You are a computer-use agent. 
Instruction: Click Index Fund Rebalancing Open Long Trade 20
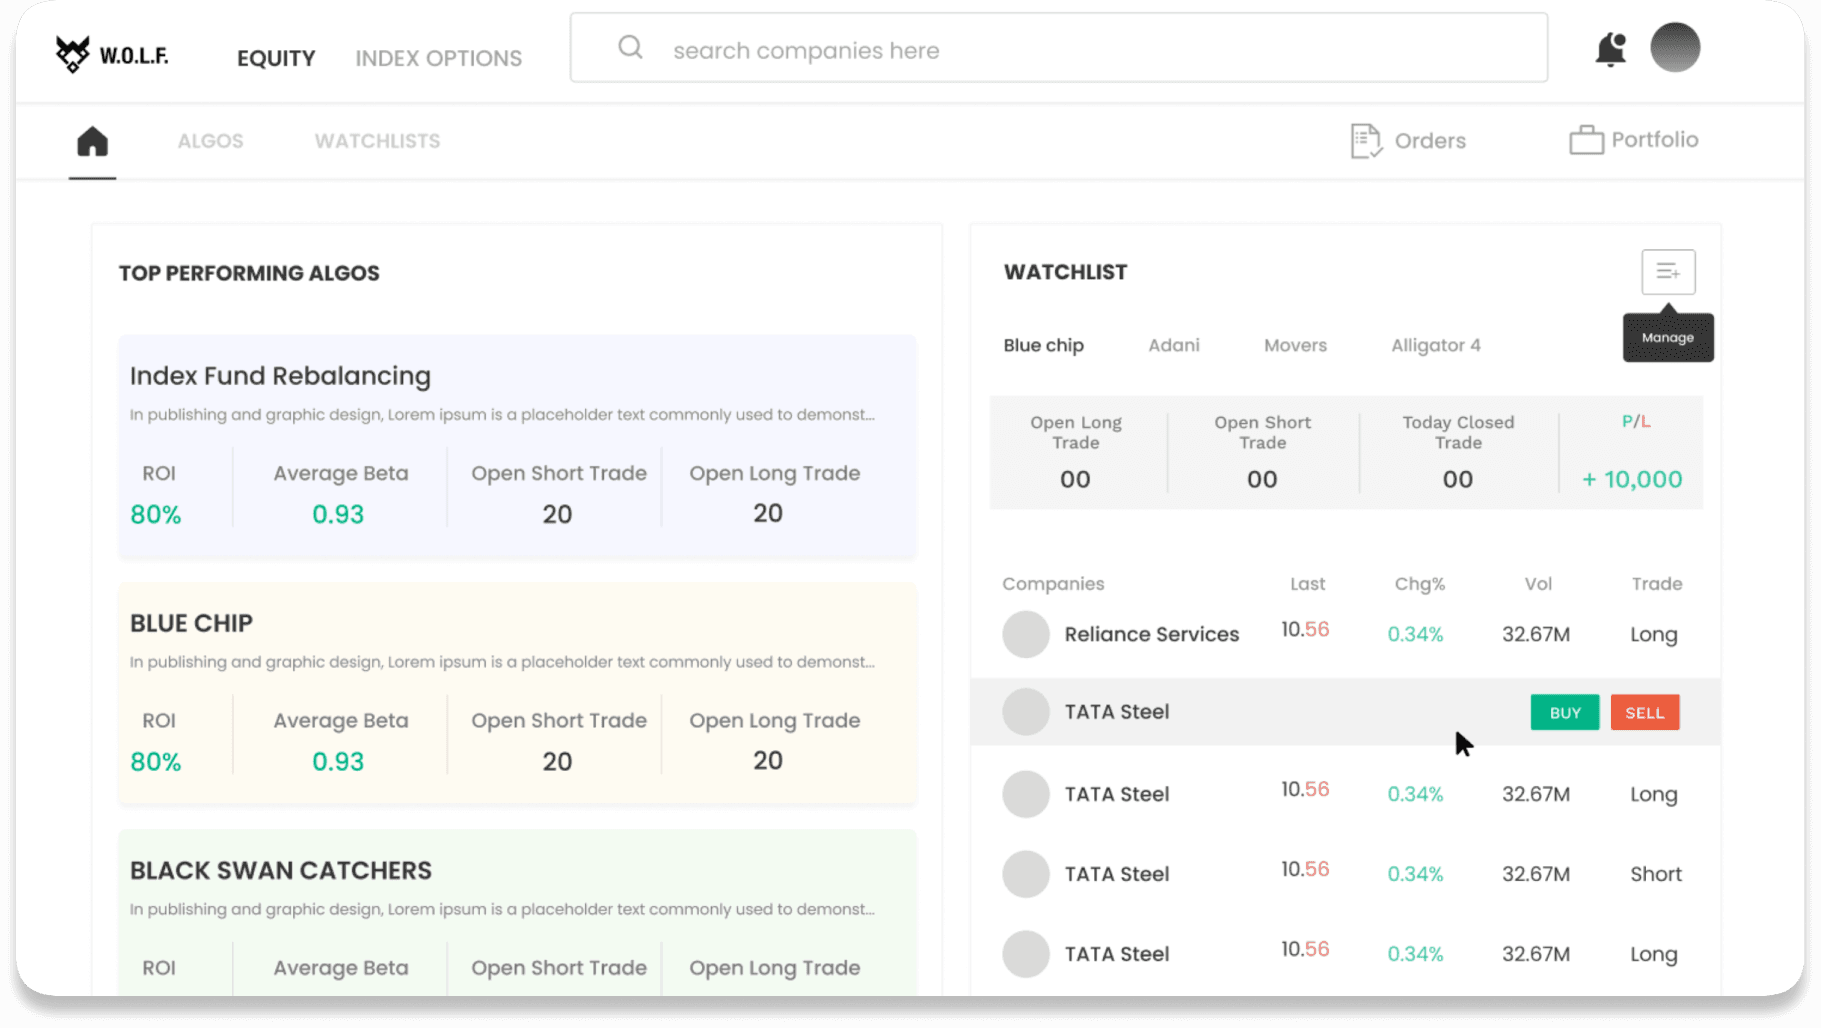[768, 513]
